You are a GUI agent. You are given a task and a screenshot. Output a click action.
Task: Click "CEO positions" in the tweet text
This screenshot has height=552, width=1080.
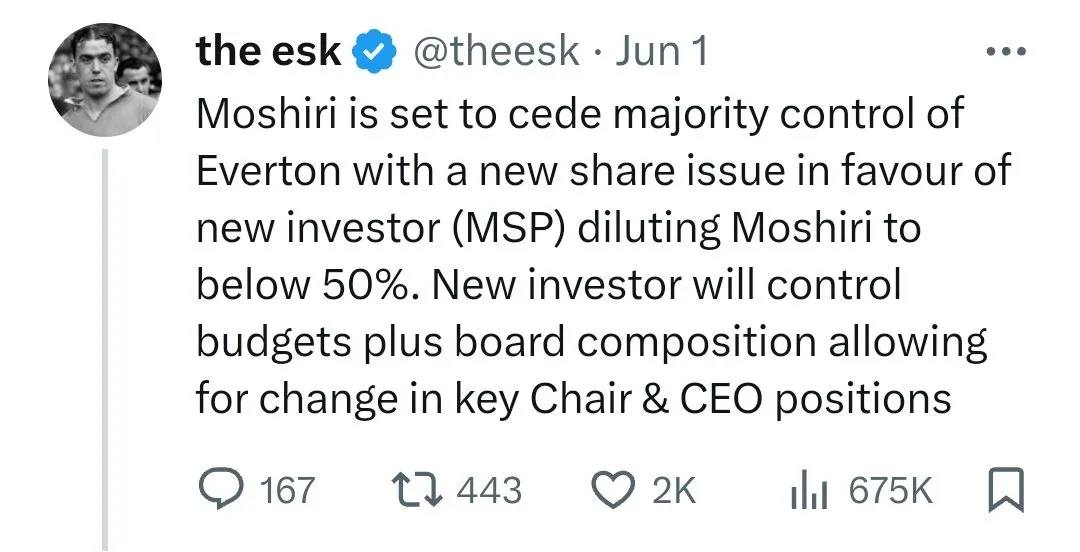[x=816, y=399]
